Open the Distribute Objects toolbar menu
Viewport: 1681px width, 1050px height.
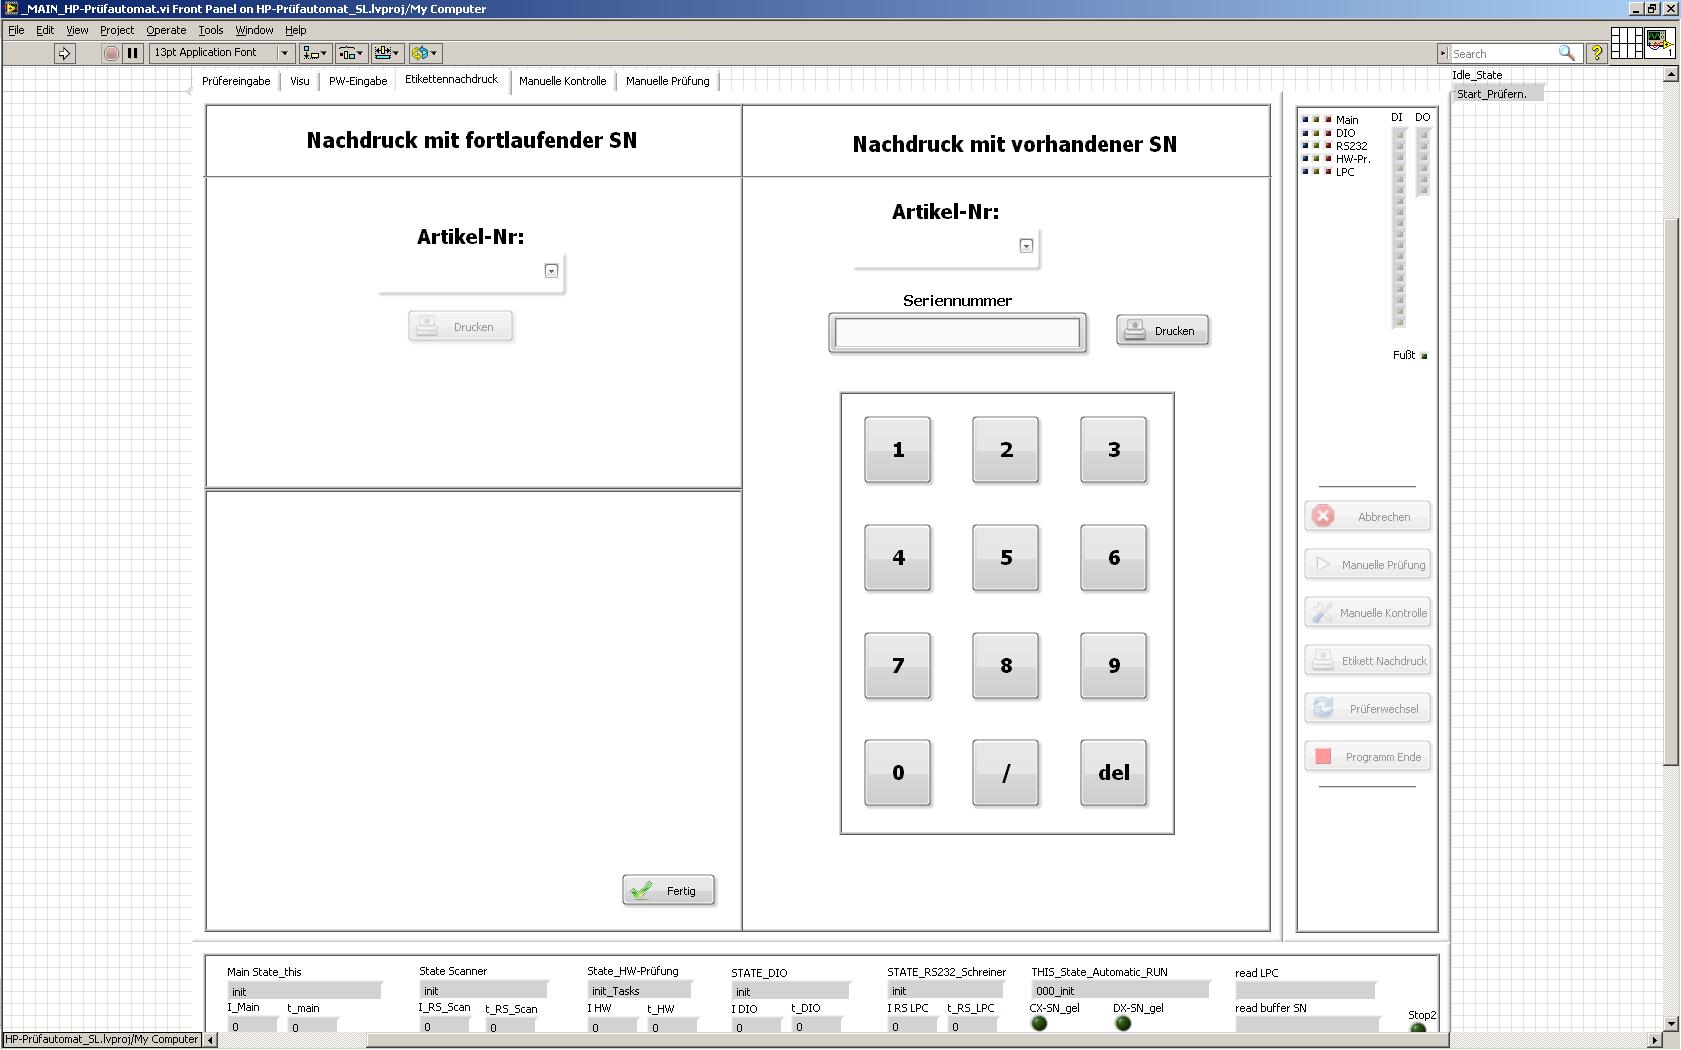[350, 53]
